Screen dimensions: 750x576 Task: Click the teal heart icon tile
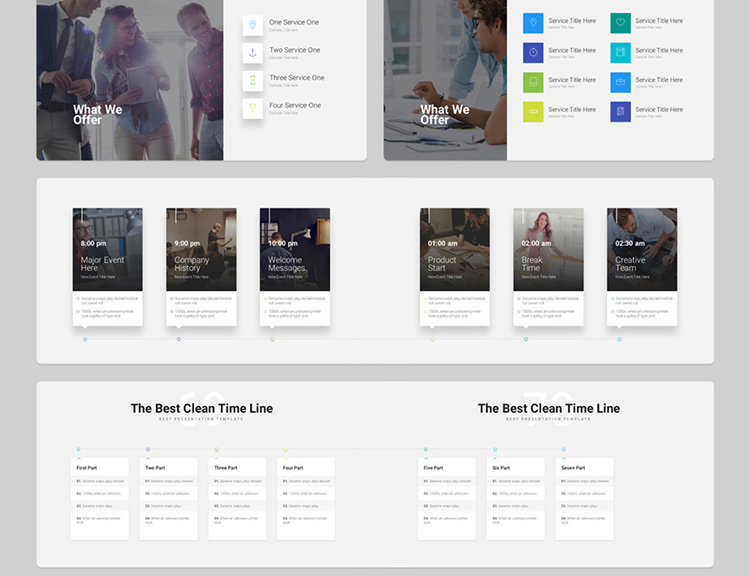(620, 23)
